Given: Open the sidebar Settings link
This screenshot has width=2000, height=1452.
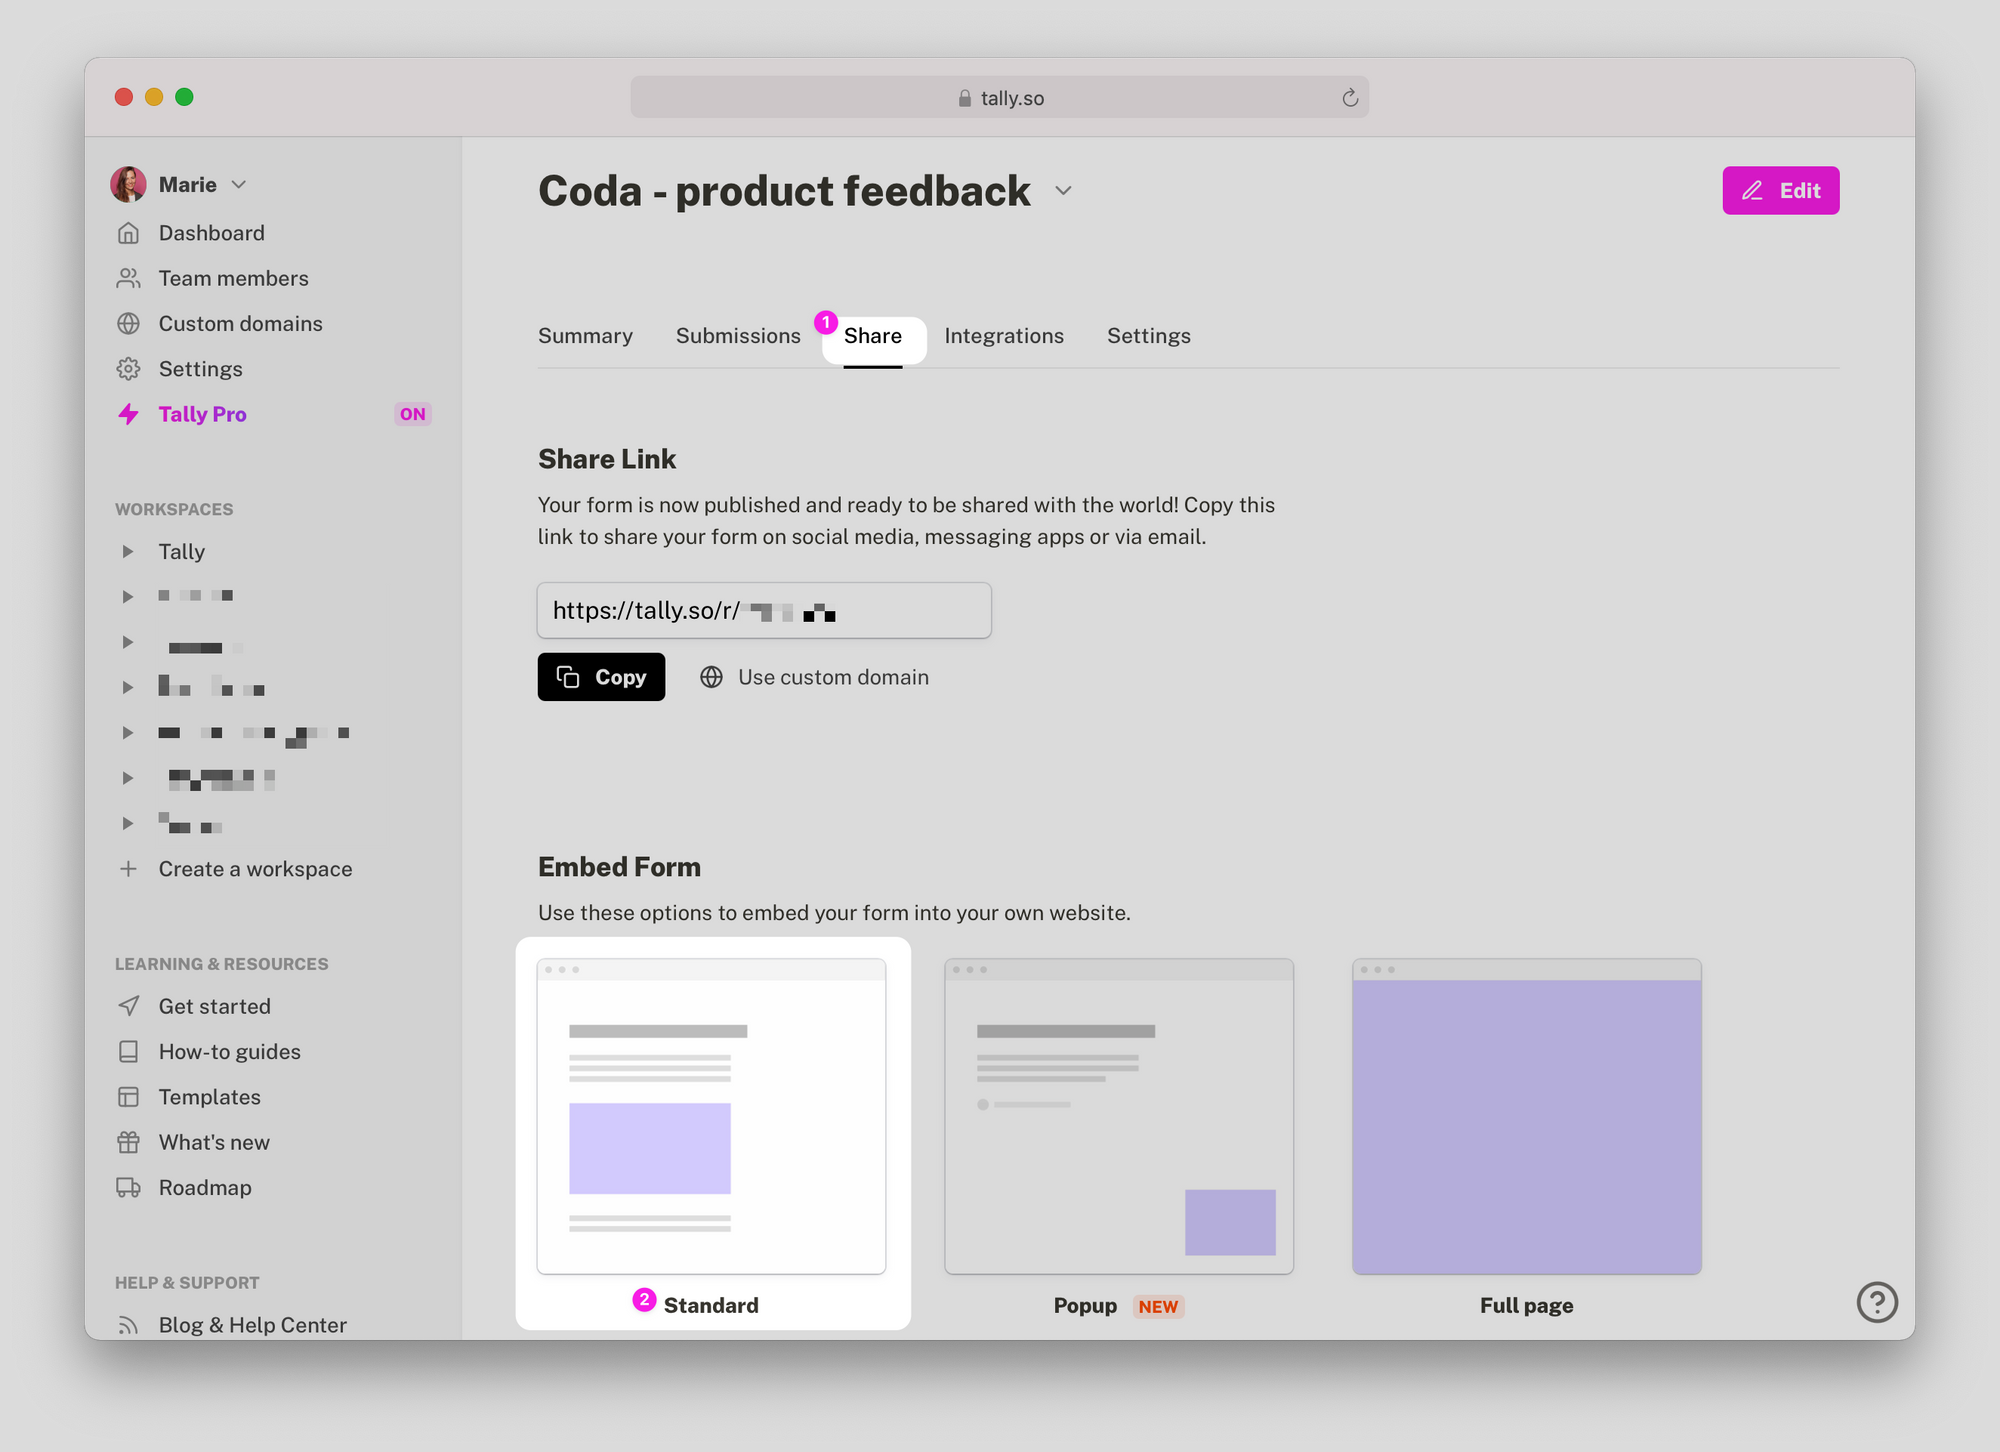Looking at the screenshot, I should point(200,369).
